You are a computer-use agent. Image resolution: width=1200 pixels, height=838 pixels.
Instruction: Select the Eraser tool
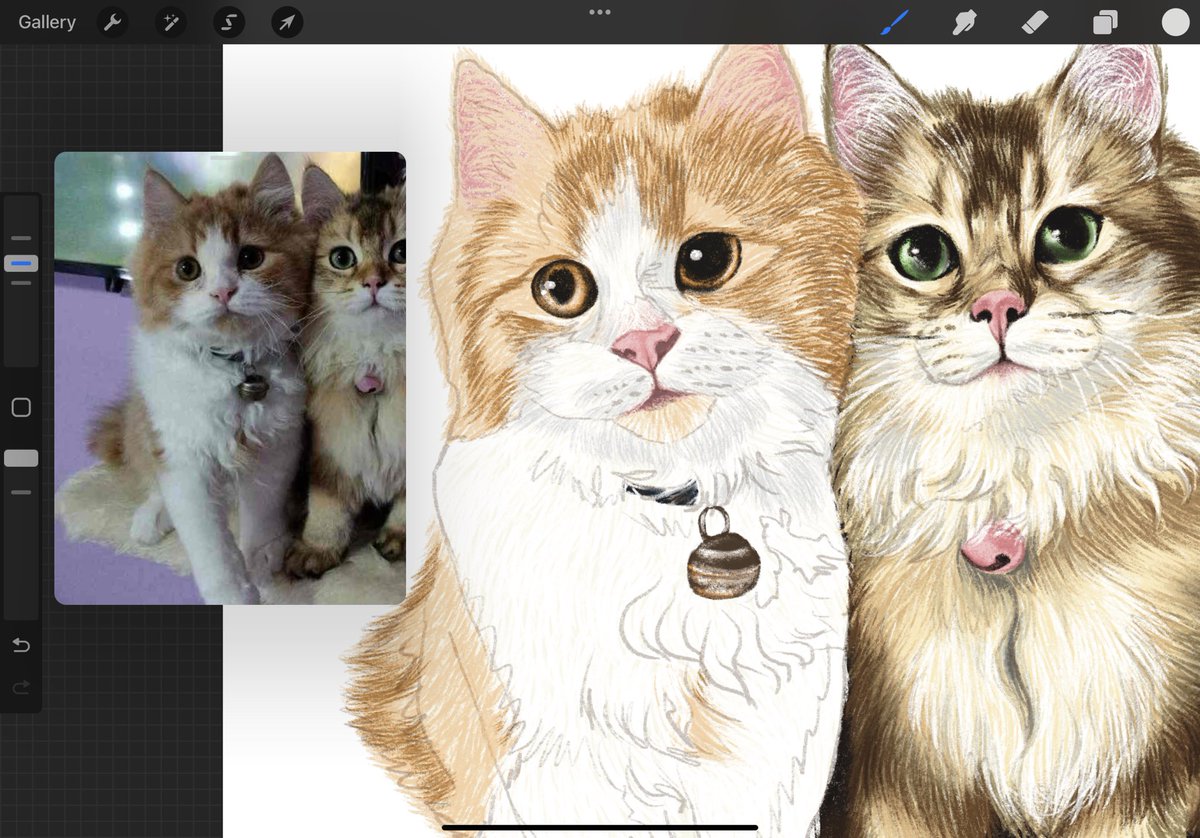pyautogui.click(x=1035, y=22)
